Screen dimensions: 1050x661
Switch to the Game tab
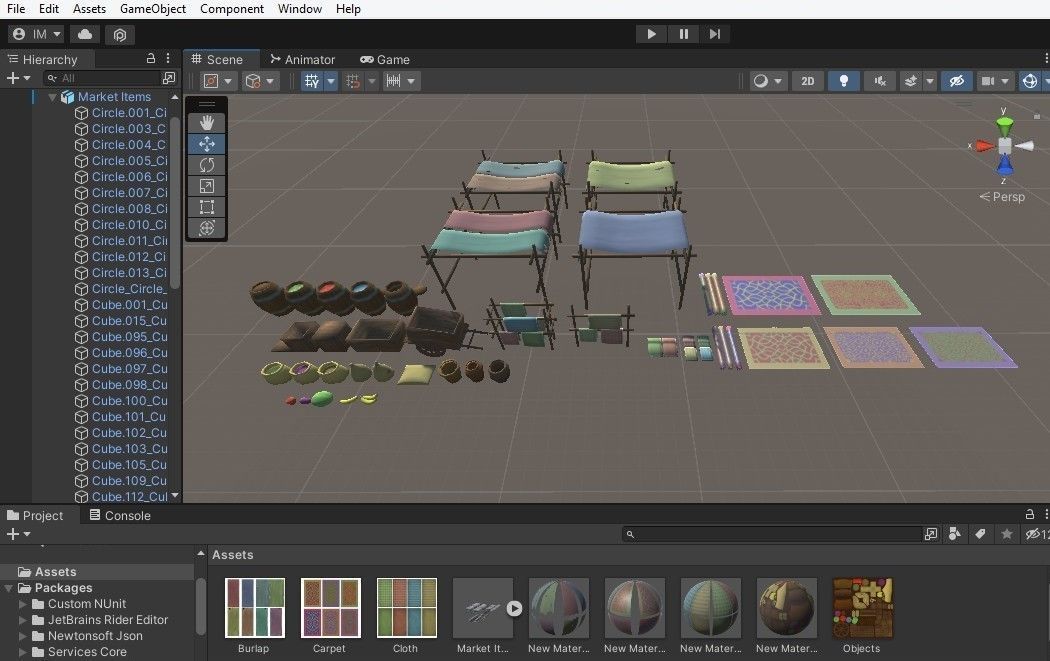[x=385, y=60]
